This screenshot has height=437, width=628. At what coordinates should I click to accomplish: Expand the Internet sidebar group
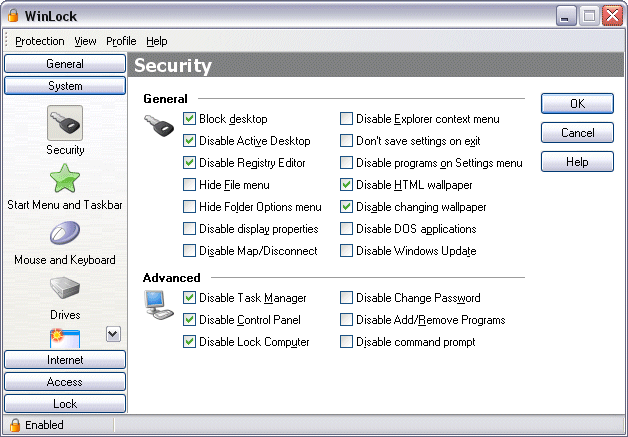pyautogui.click(x=65, y=360)
